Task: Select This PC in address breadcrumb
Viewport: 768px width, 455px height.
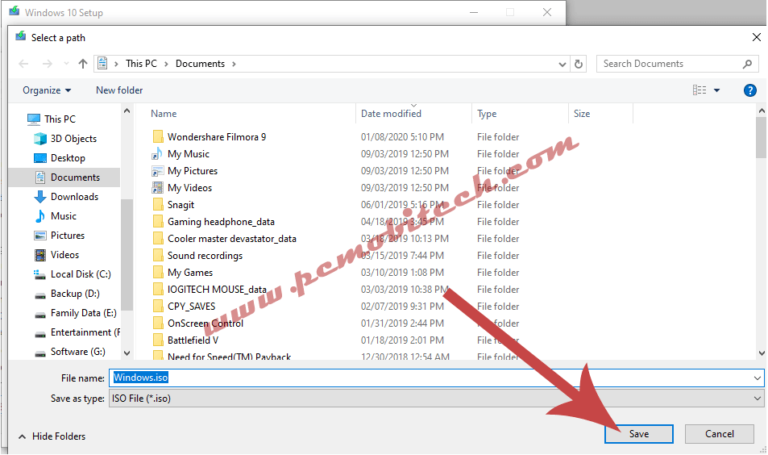Action: (141, 64)
